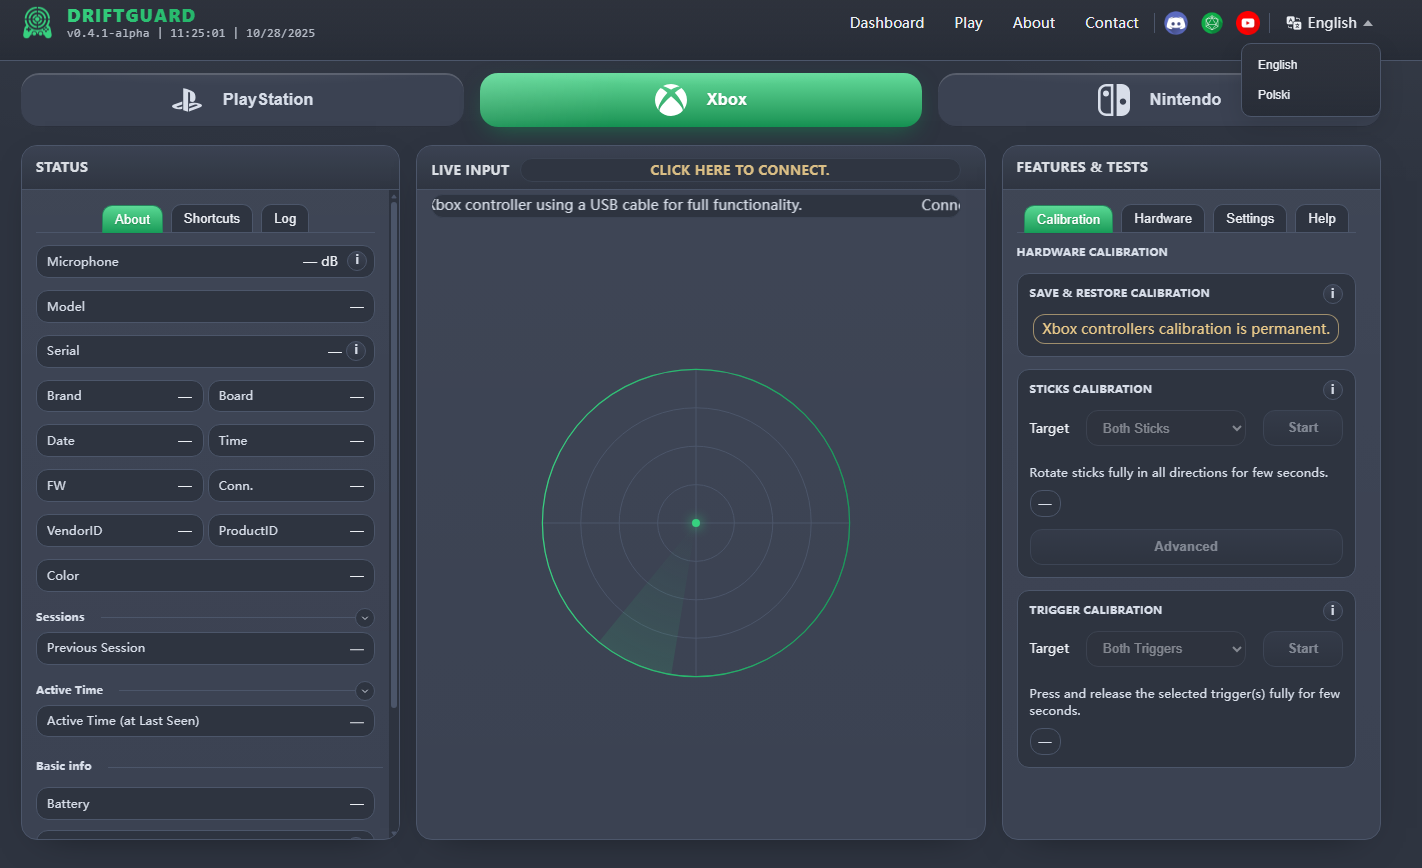This screenshot has width=1422, height=868.
Task: Click here to connect banner
Action: tap(740, 170)
